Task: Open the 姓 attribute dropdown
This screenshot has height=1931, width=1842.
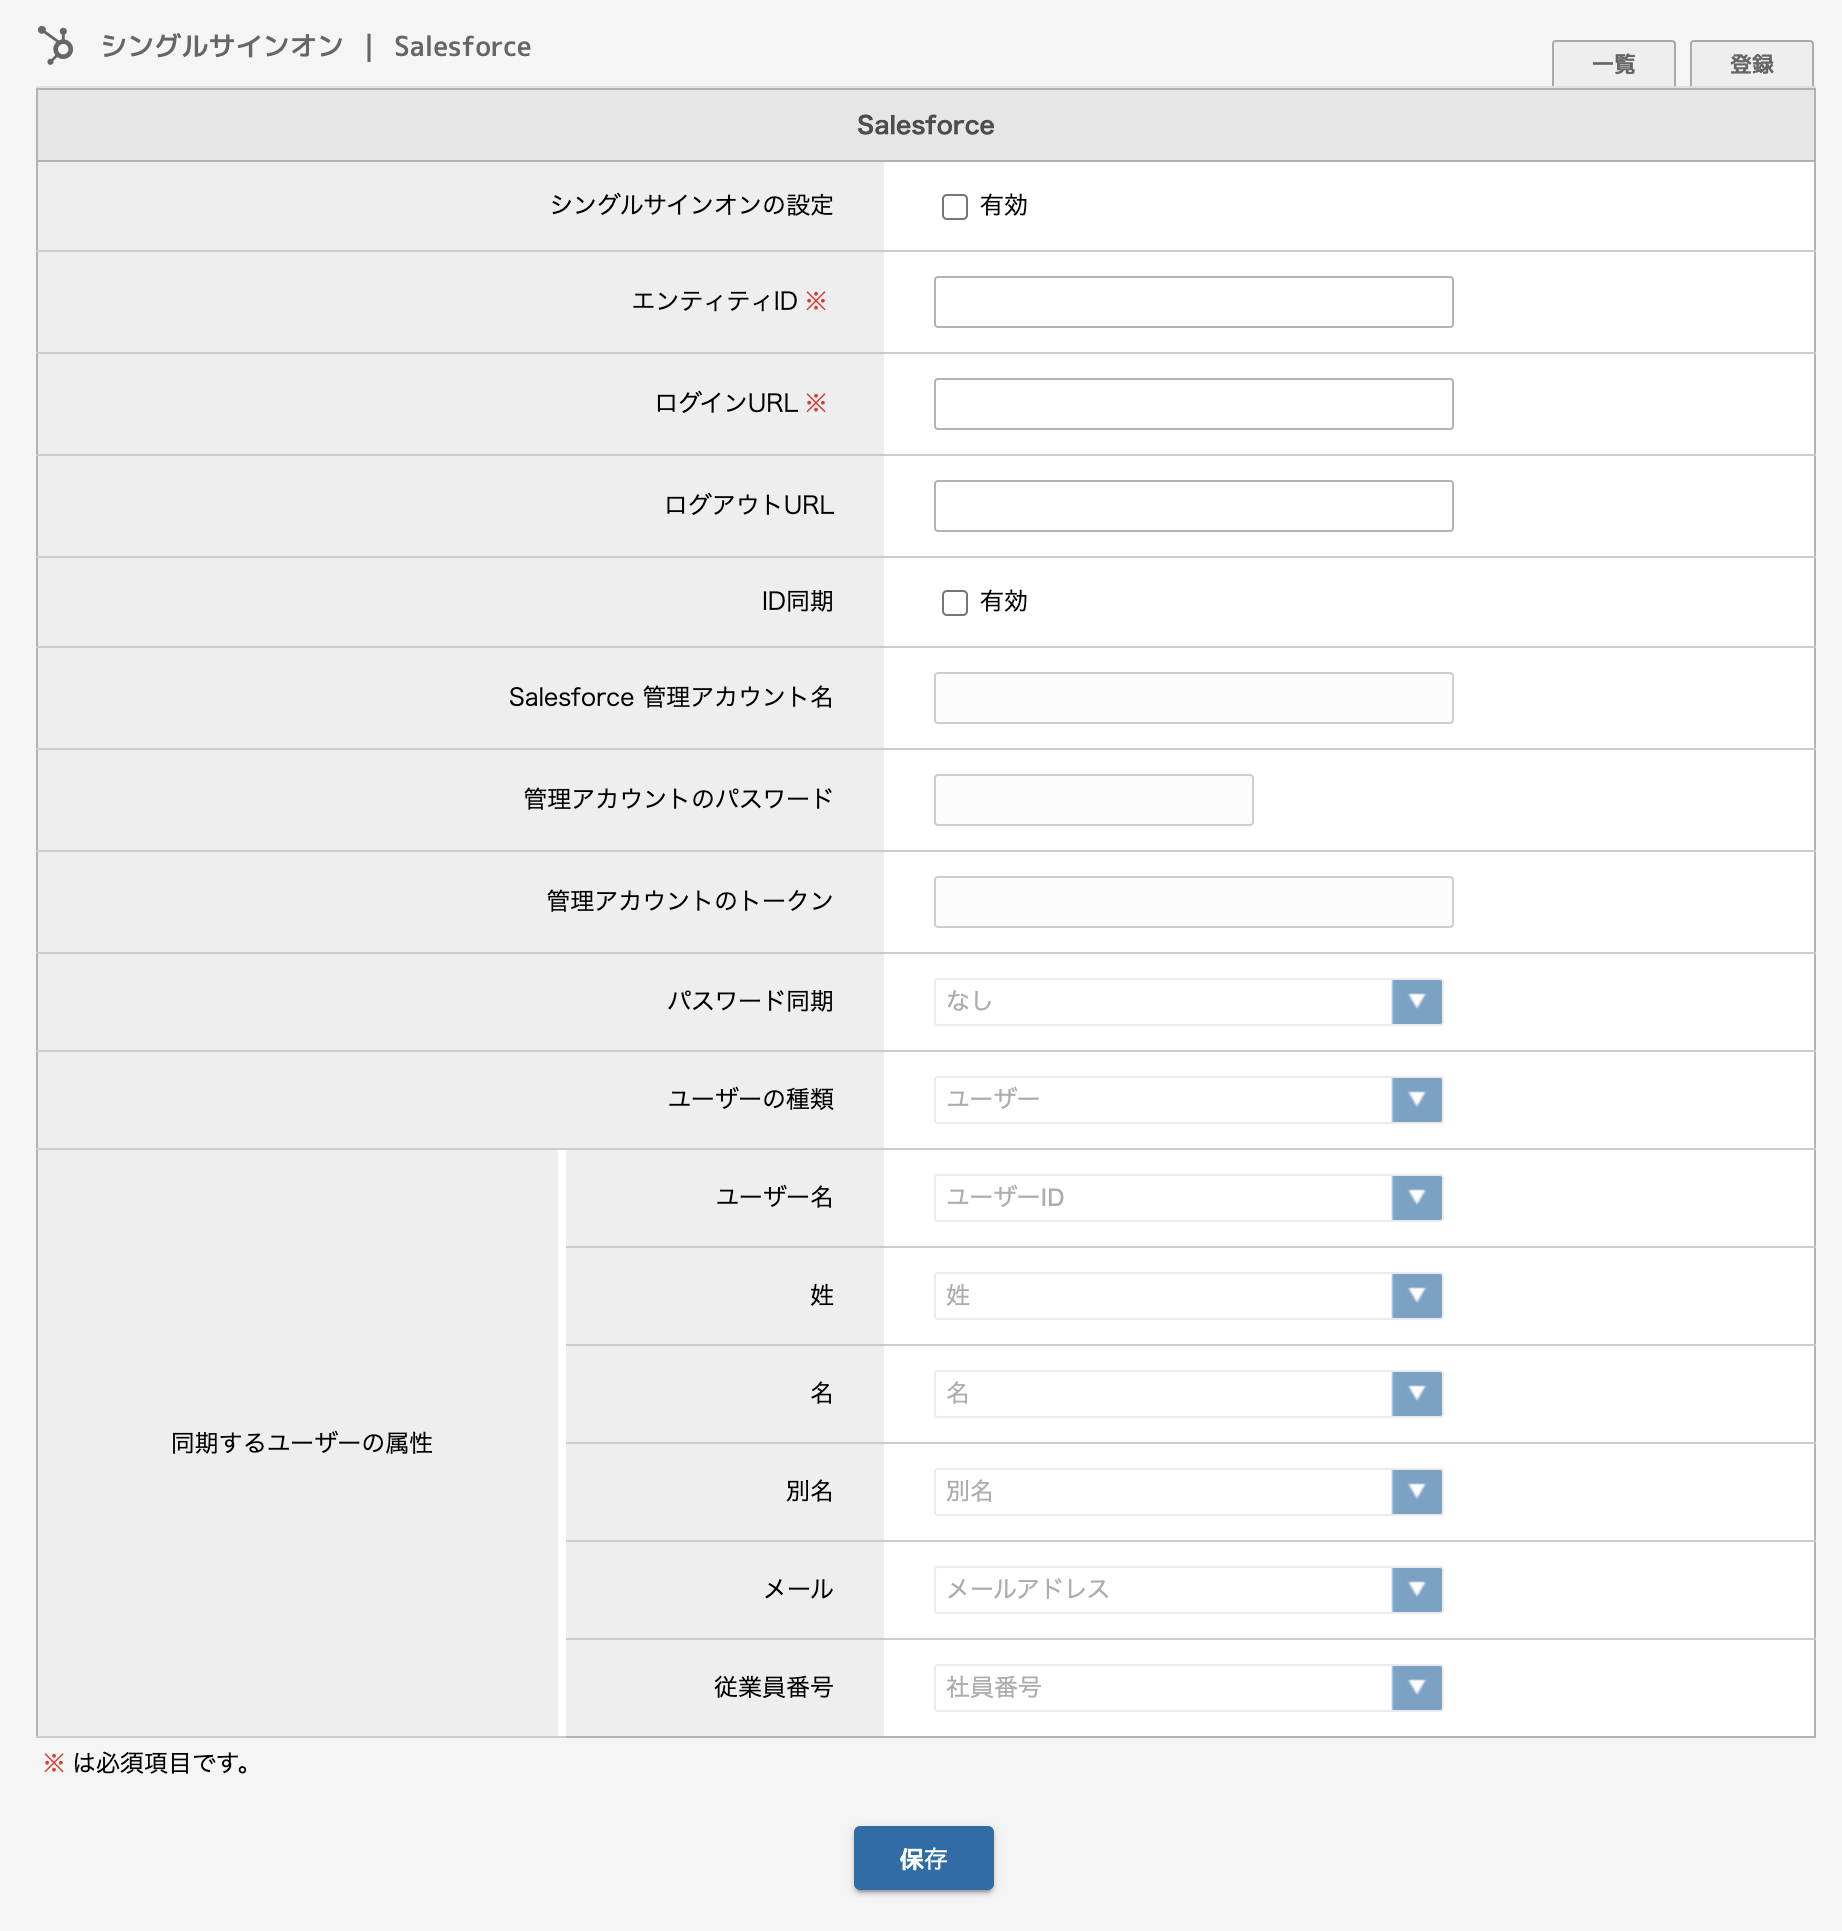Action: [1188, 1295]
